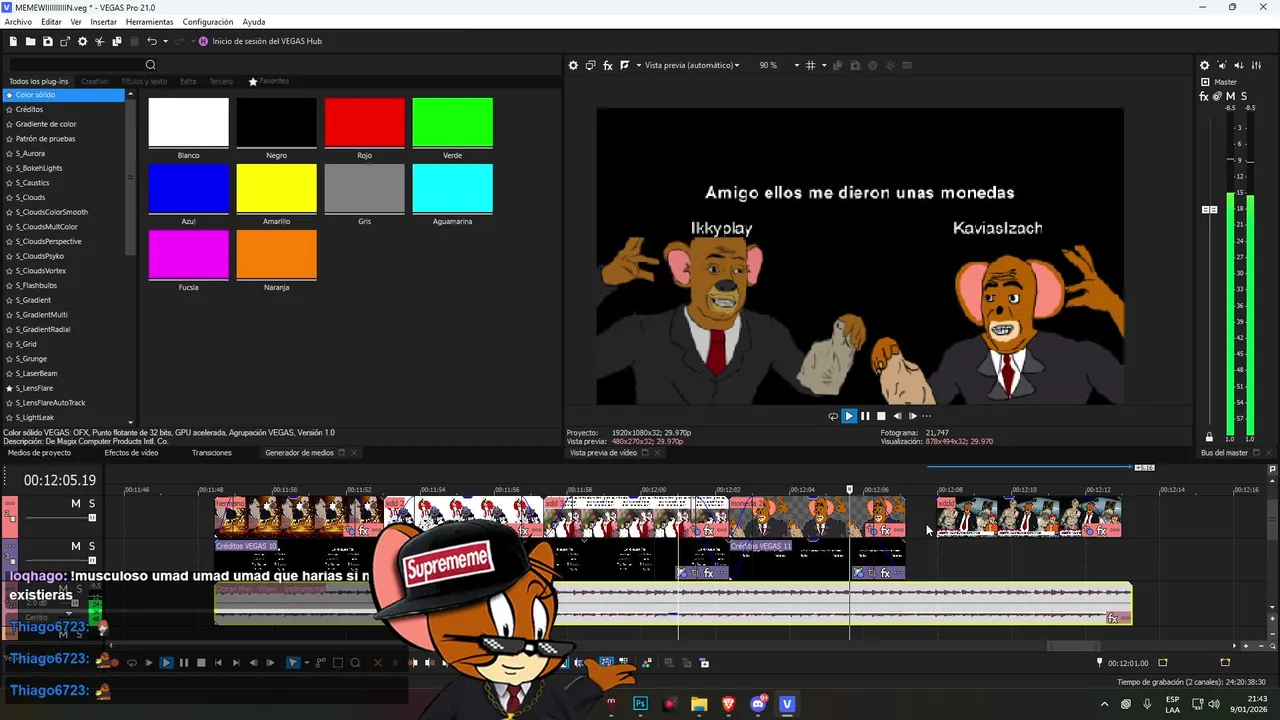Image resolution: width=1280 pixels, height=720 pixels.
Task: Open the Archivo menu
Action: pos(18,22)
